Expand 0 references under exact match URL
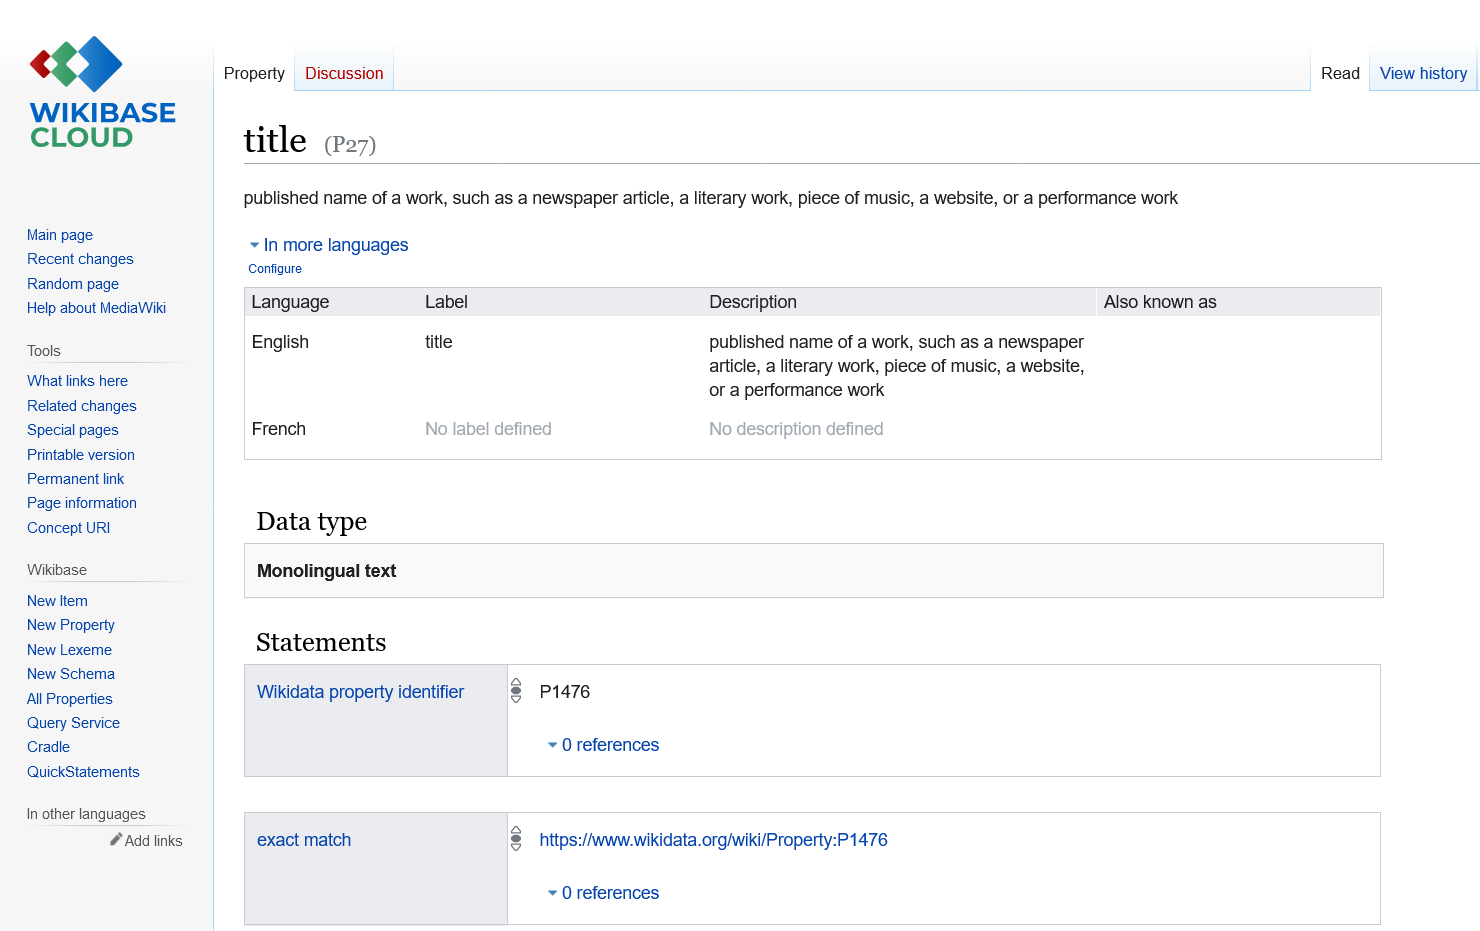Screen dimensions: 1480x931 (x=603, y=893)
